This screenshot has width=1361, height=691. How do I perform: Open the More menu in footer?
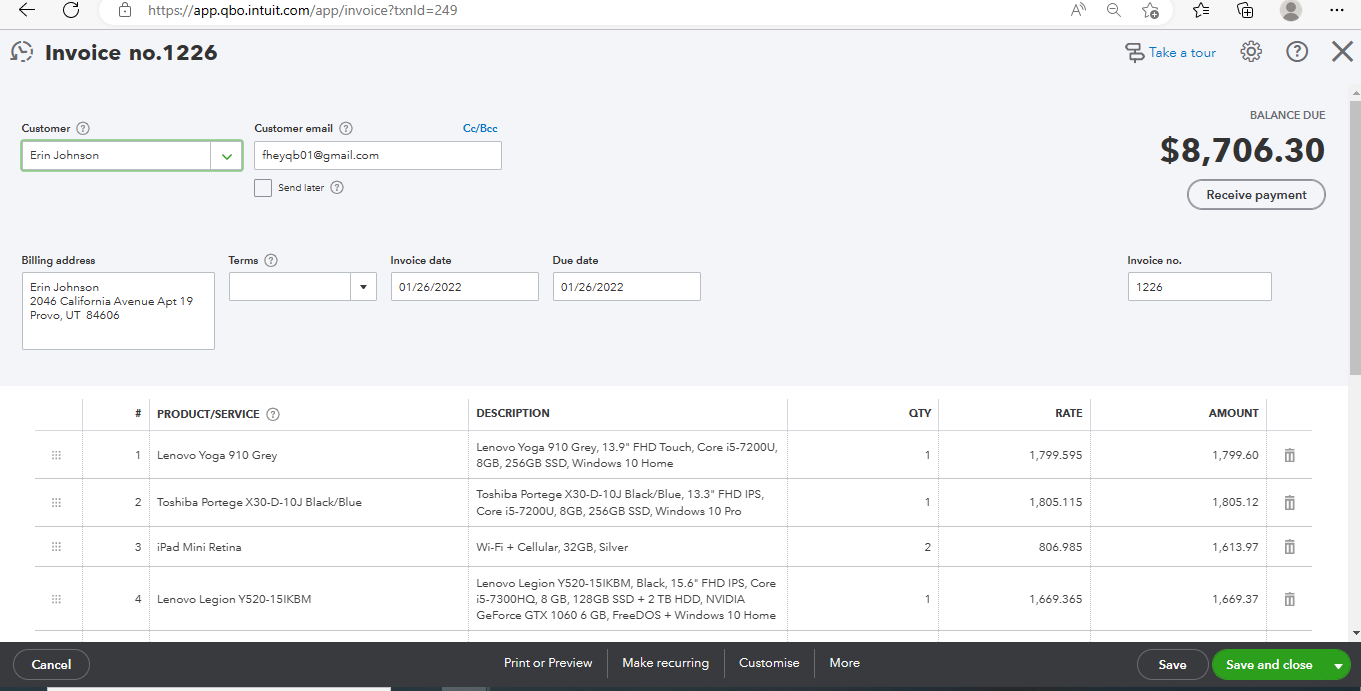(x=844, y=663)
